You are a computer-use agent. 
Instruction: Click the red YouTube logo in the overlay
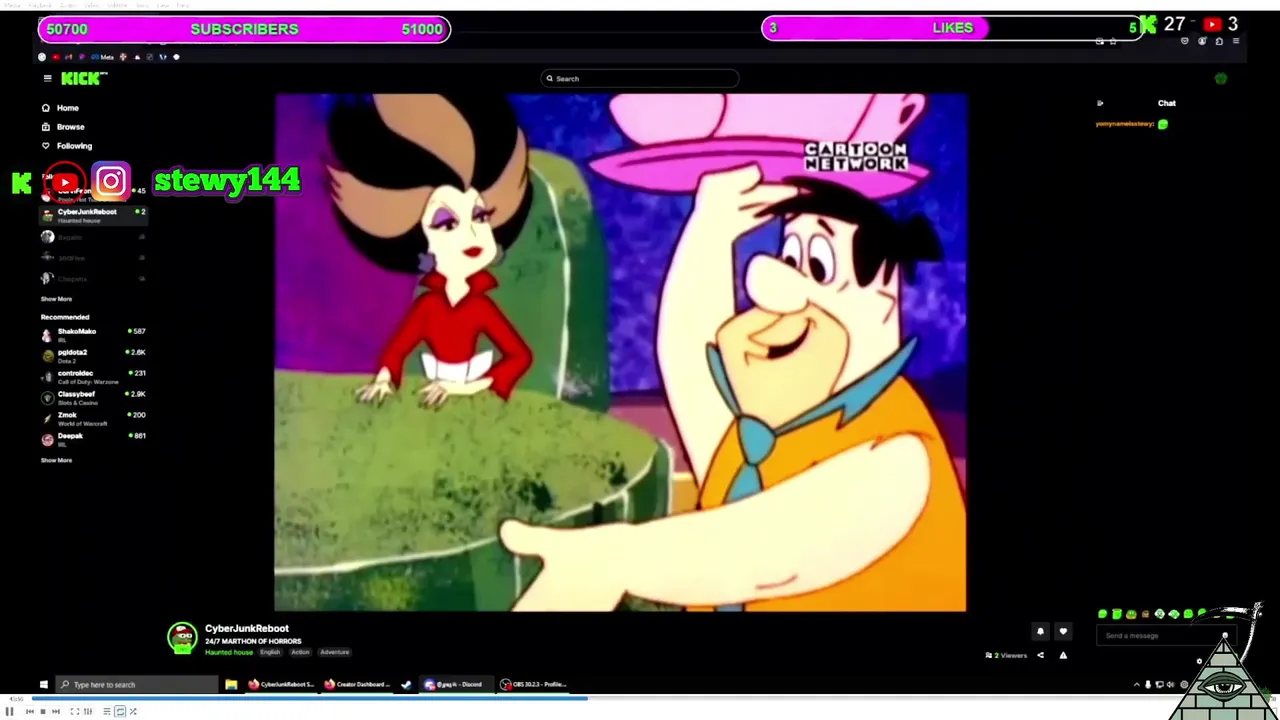[65, 182]
